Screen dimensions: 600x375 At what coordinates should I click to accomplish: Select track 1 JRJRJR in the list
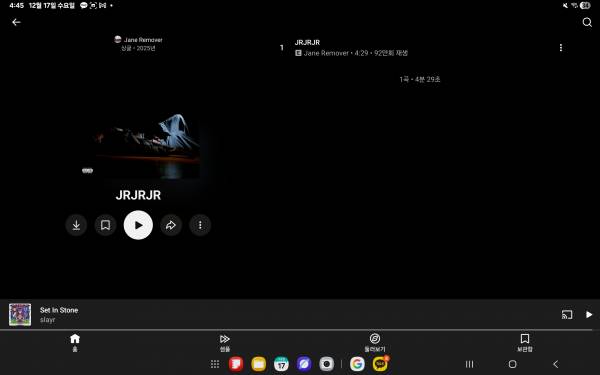pyautogui.click(x=421, y=47)
